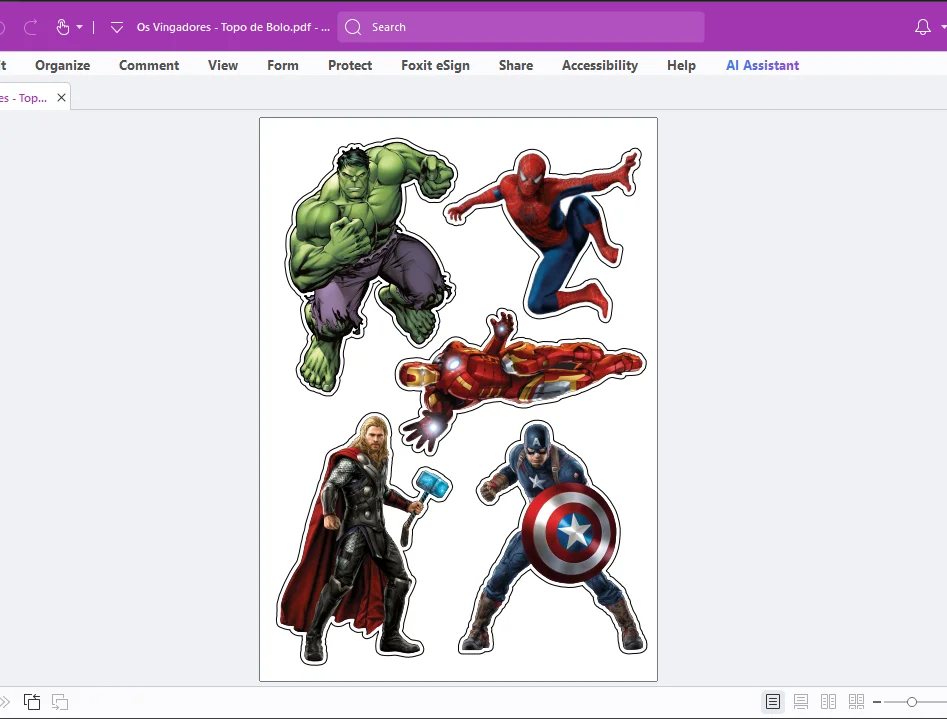Switch to Facing pages view mode
The image size is (947, 719).
point(829,701)
